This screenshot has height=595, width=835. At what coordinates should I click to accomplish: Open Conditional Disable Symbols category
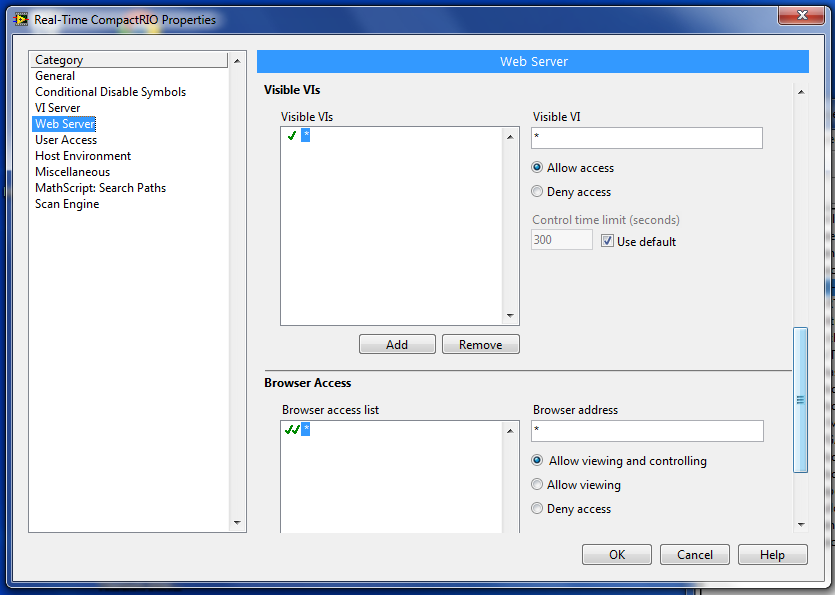(x=110, y=92)
